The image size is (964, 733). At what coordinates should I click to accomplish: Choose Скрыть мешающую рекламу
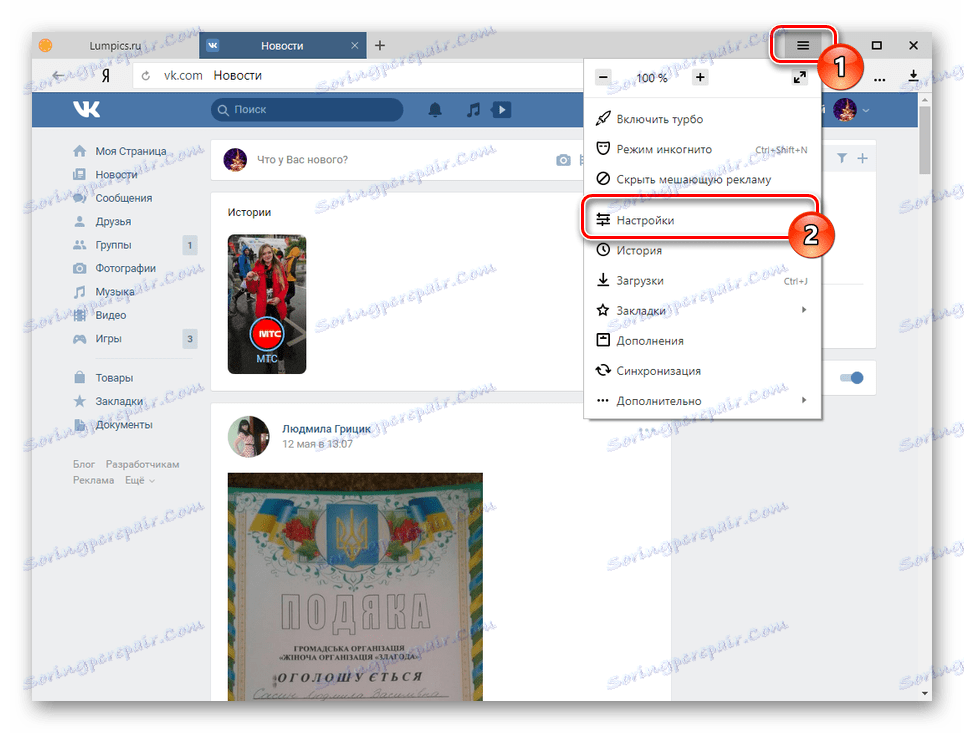pyautogui.click(x=702, y=180)
